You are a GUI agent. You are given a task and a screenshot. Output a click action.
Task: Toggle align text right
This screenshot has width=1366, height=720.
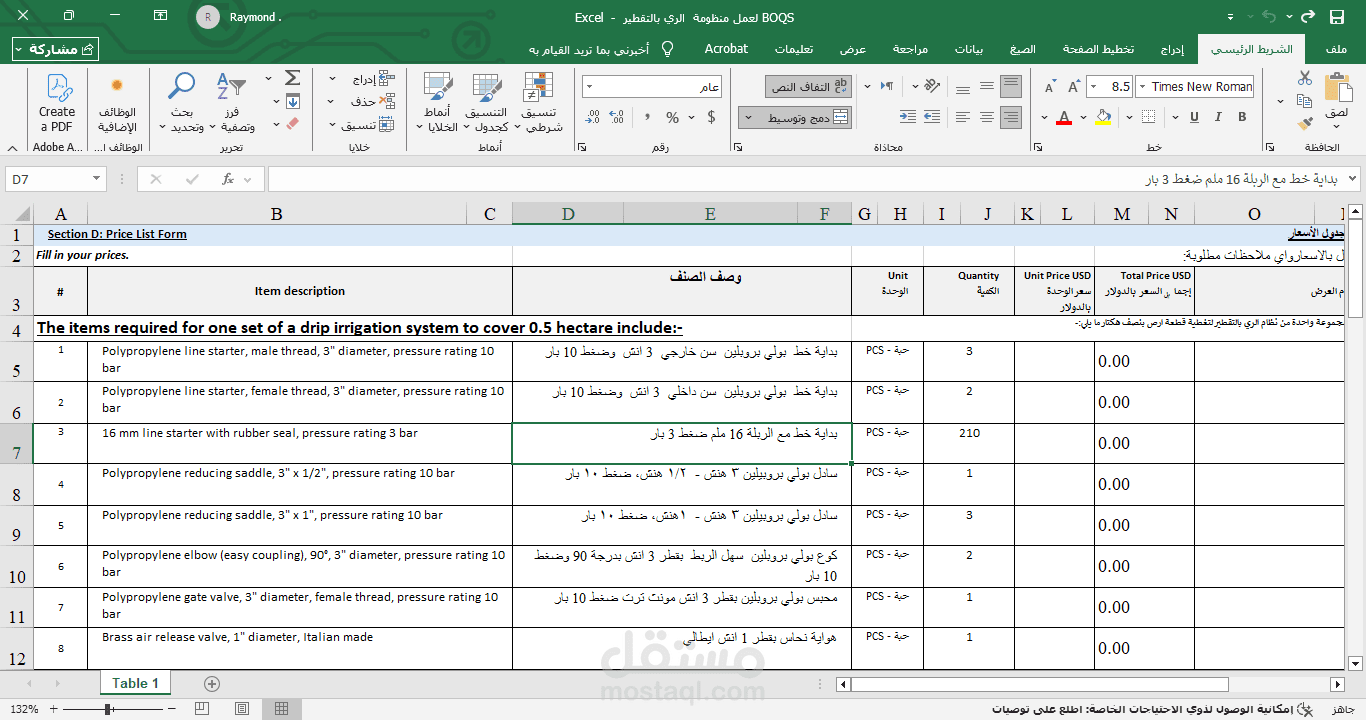[x=1010, y=117]
